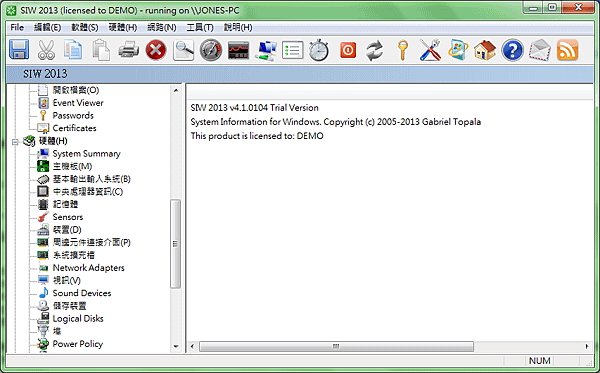Select Passwords in the tree
Screen dimensions: 600x373
pos(73,115)
